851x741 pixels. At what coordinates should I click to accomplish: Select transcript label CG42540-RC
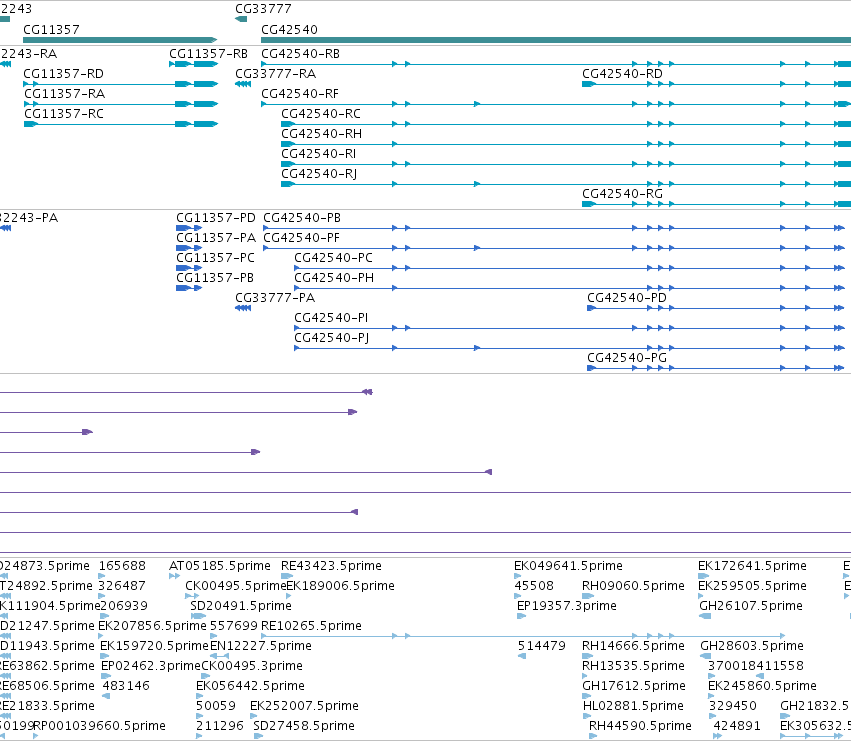tap(321, 114)
